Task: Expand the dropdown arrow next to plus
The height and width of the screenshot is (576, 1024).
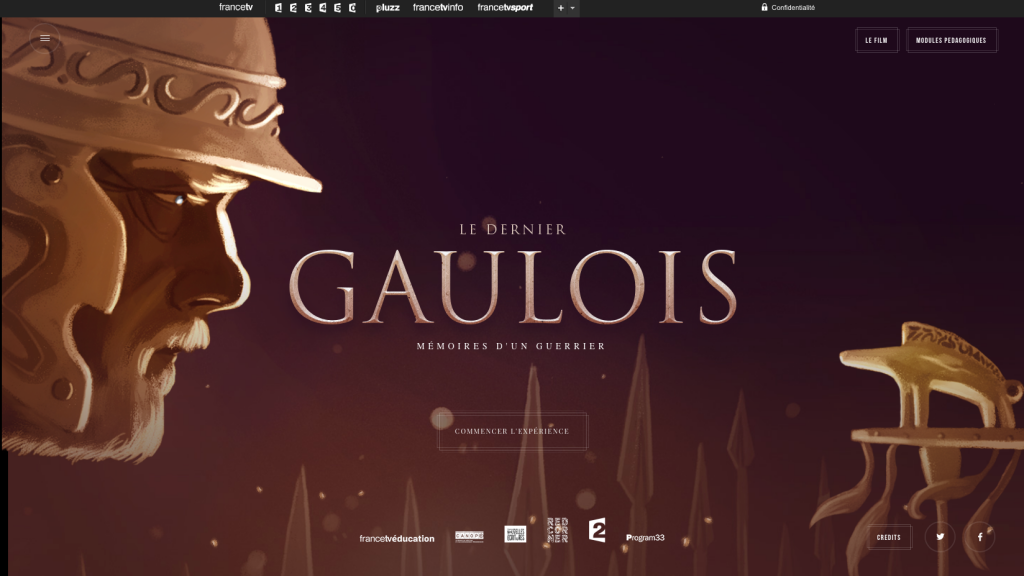Action: pos(573,8)
